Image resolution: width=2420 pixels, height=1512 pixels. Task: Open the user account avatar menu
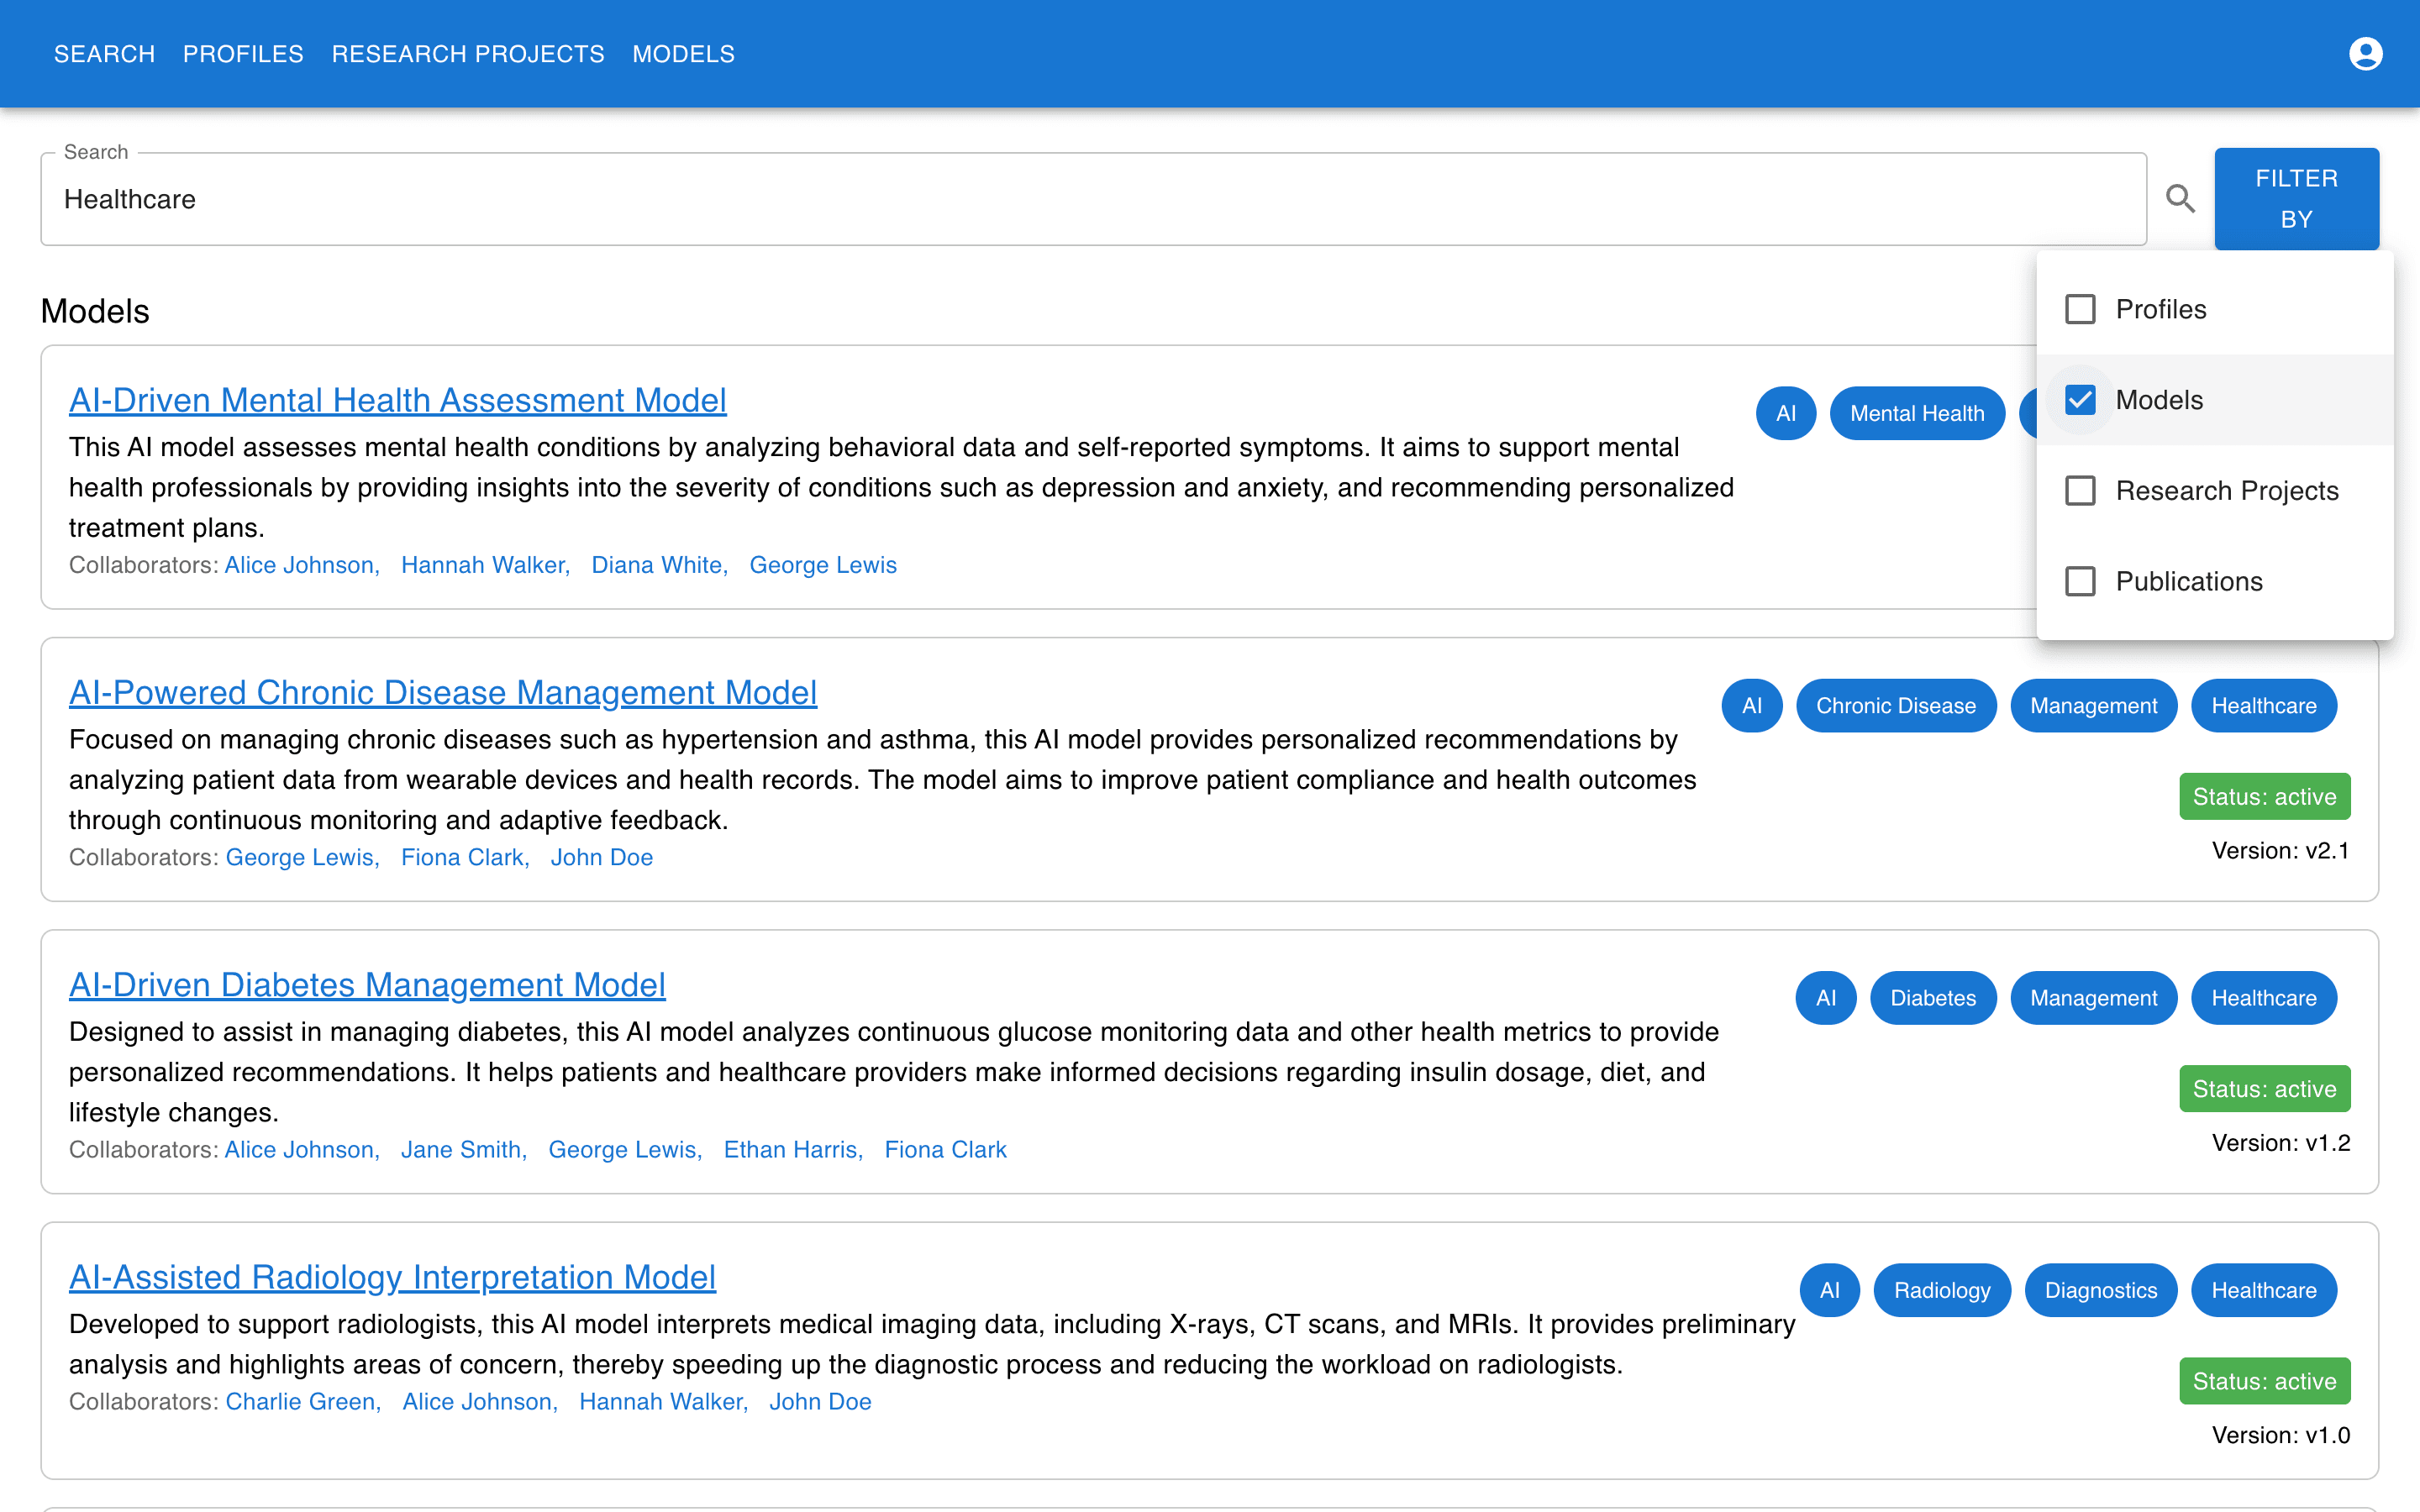2365,53
